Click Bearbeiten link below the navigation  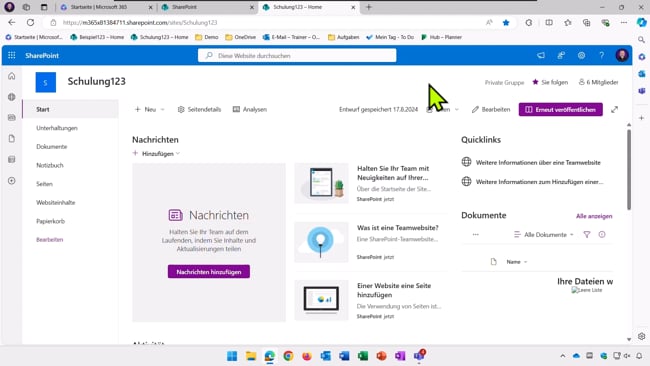tap(49, 240)
